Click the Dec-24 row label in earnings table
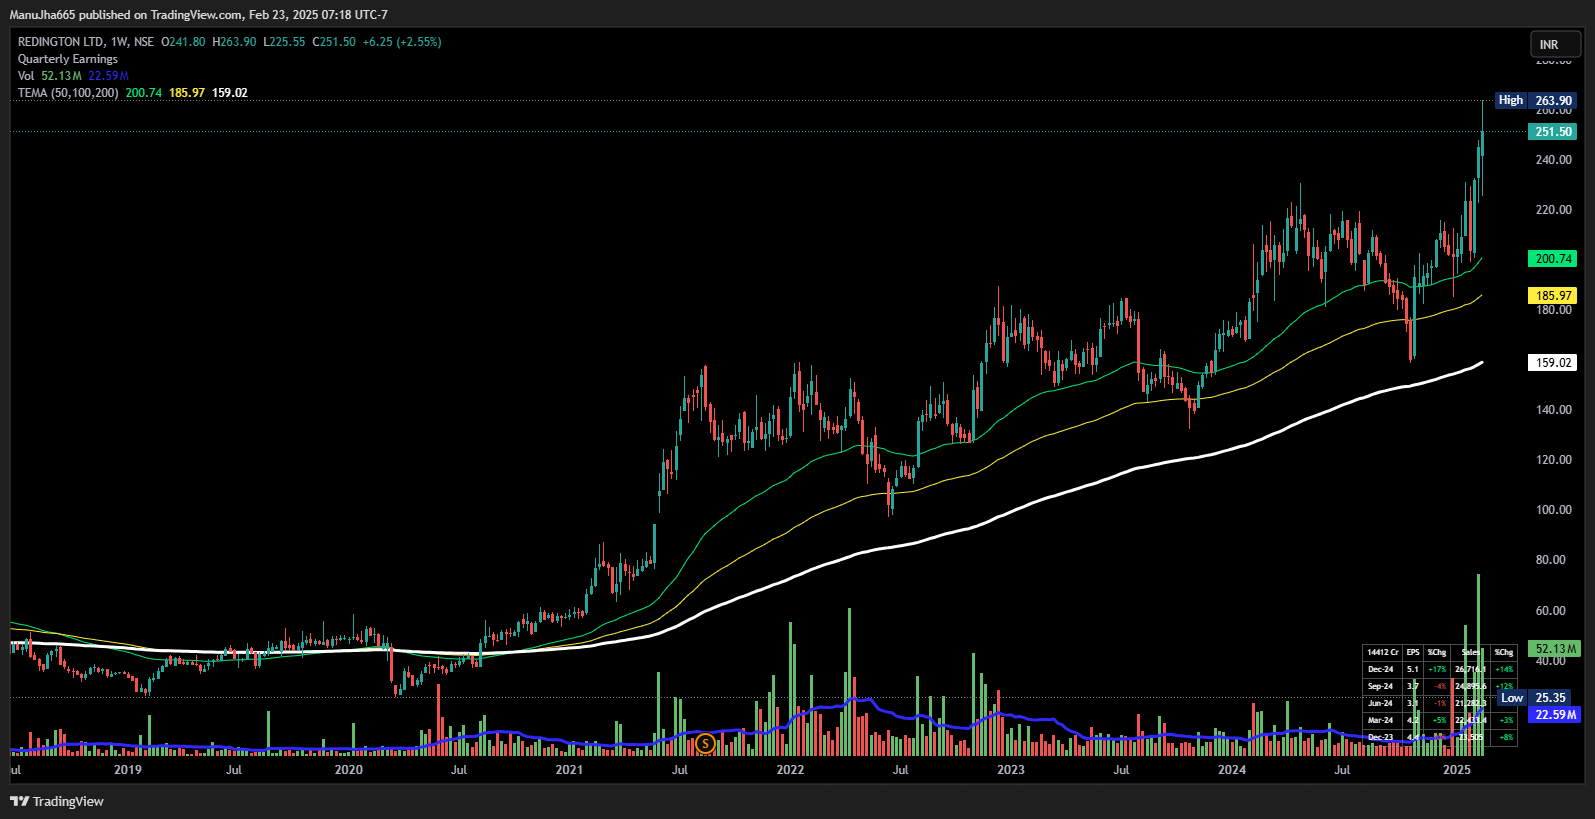The image size is (1595, 819). pos(1381,669)
